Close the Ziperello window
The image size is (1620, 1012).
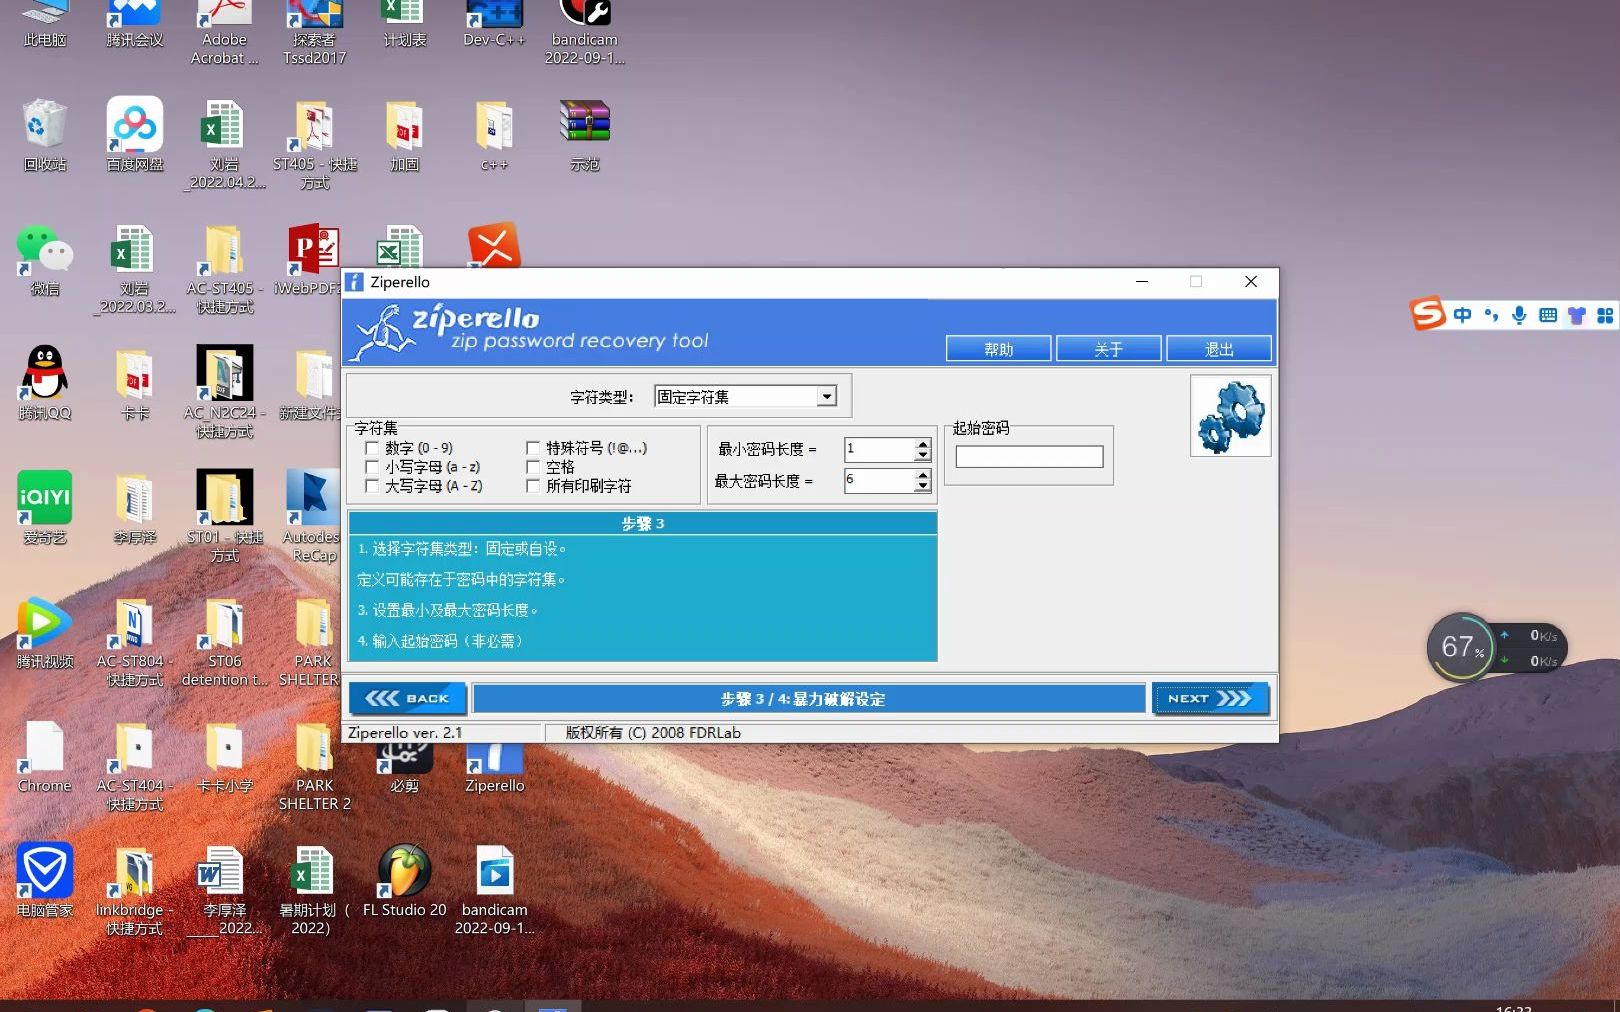coord(1250,282)
